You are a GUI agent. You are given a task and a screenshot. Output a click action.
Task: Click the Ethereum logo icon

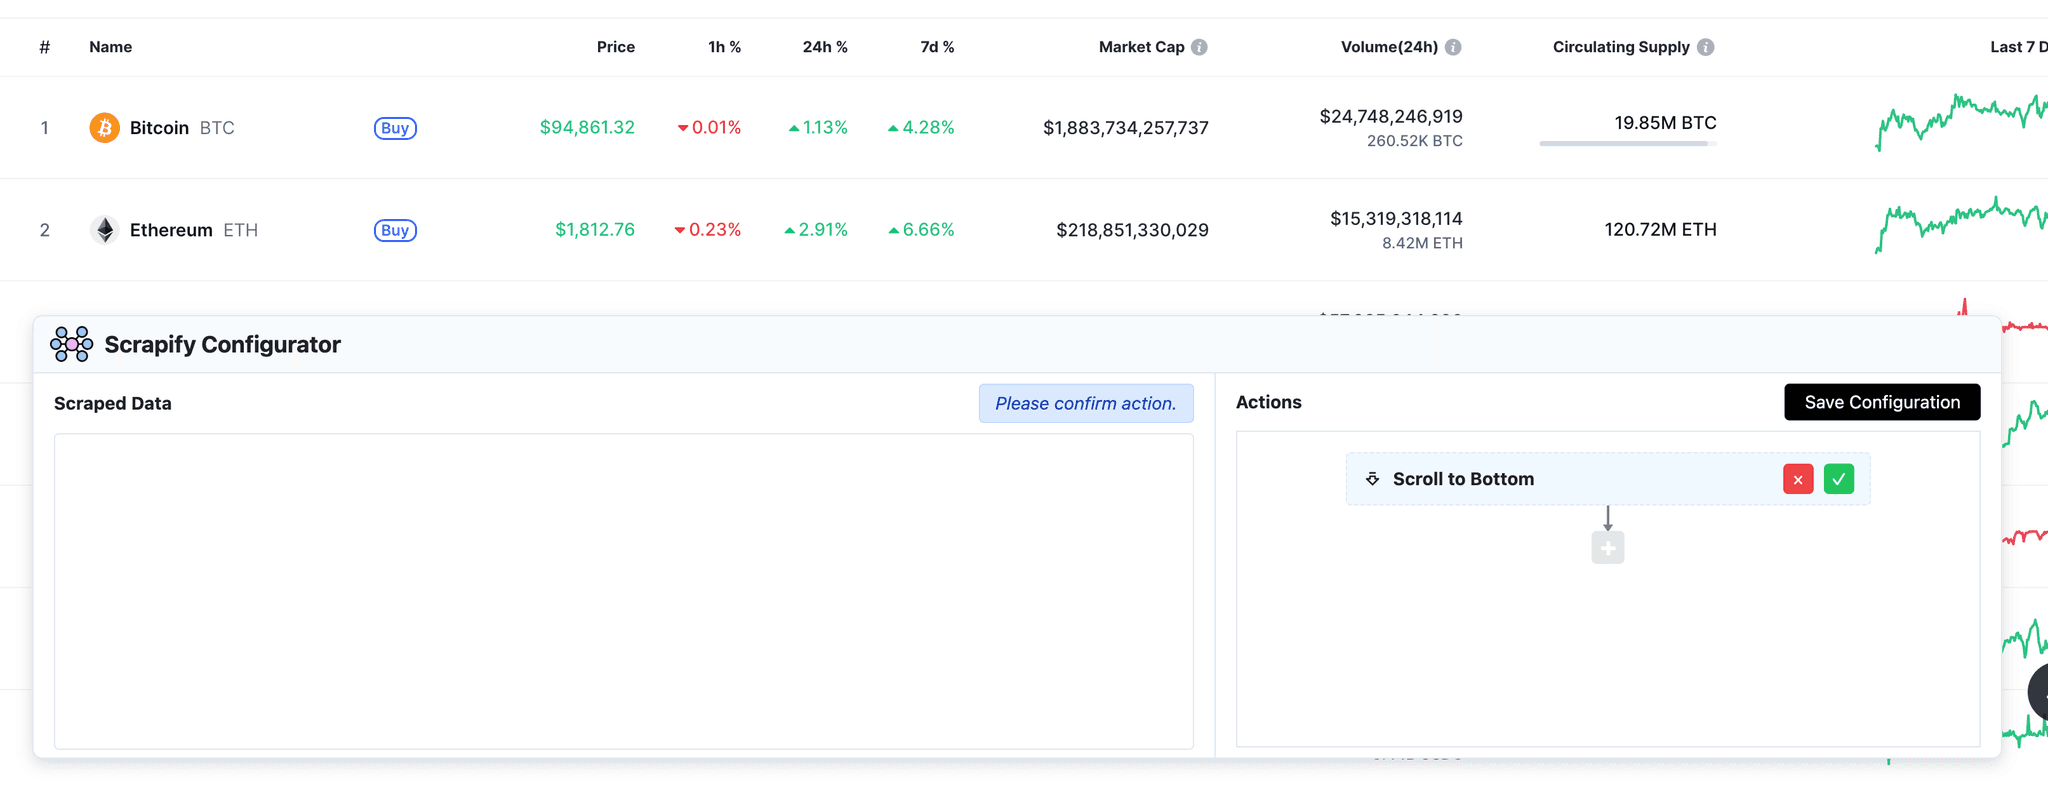pos(104,230)
